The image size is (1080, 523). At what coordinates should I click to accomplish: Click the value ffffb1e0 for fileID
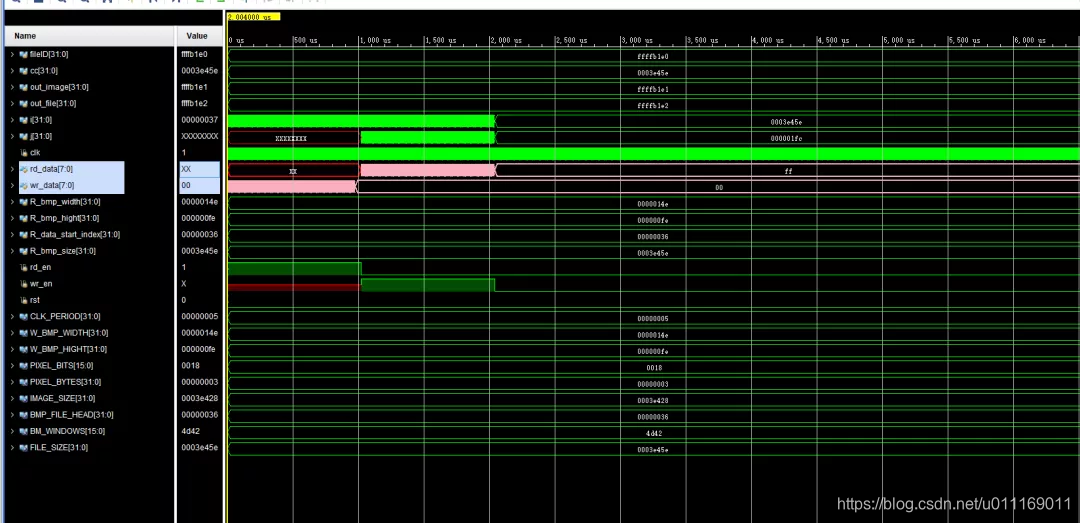(x=194, y=54)
